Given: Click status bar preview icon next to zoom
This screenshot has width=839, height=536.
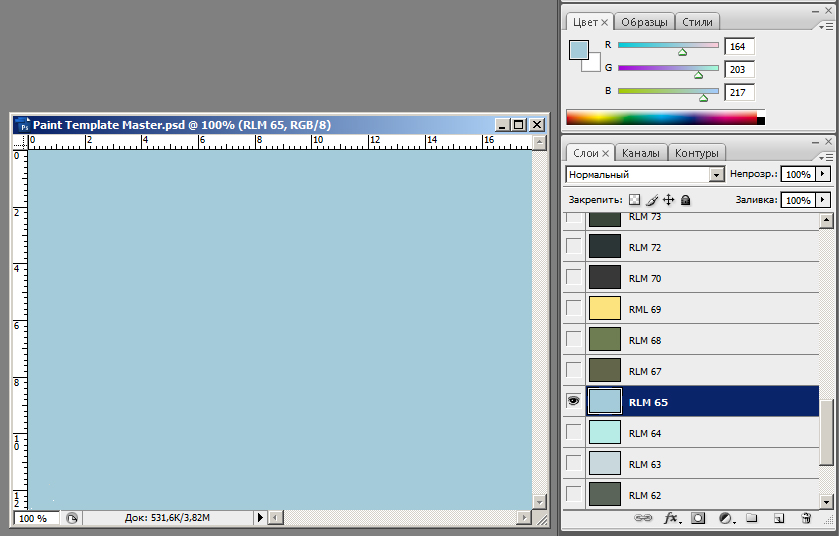Looking at the screenshot, I should [72, 518].
